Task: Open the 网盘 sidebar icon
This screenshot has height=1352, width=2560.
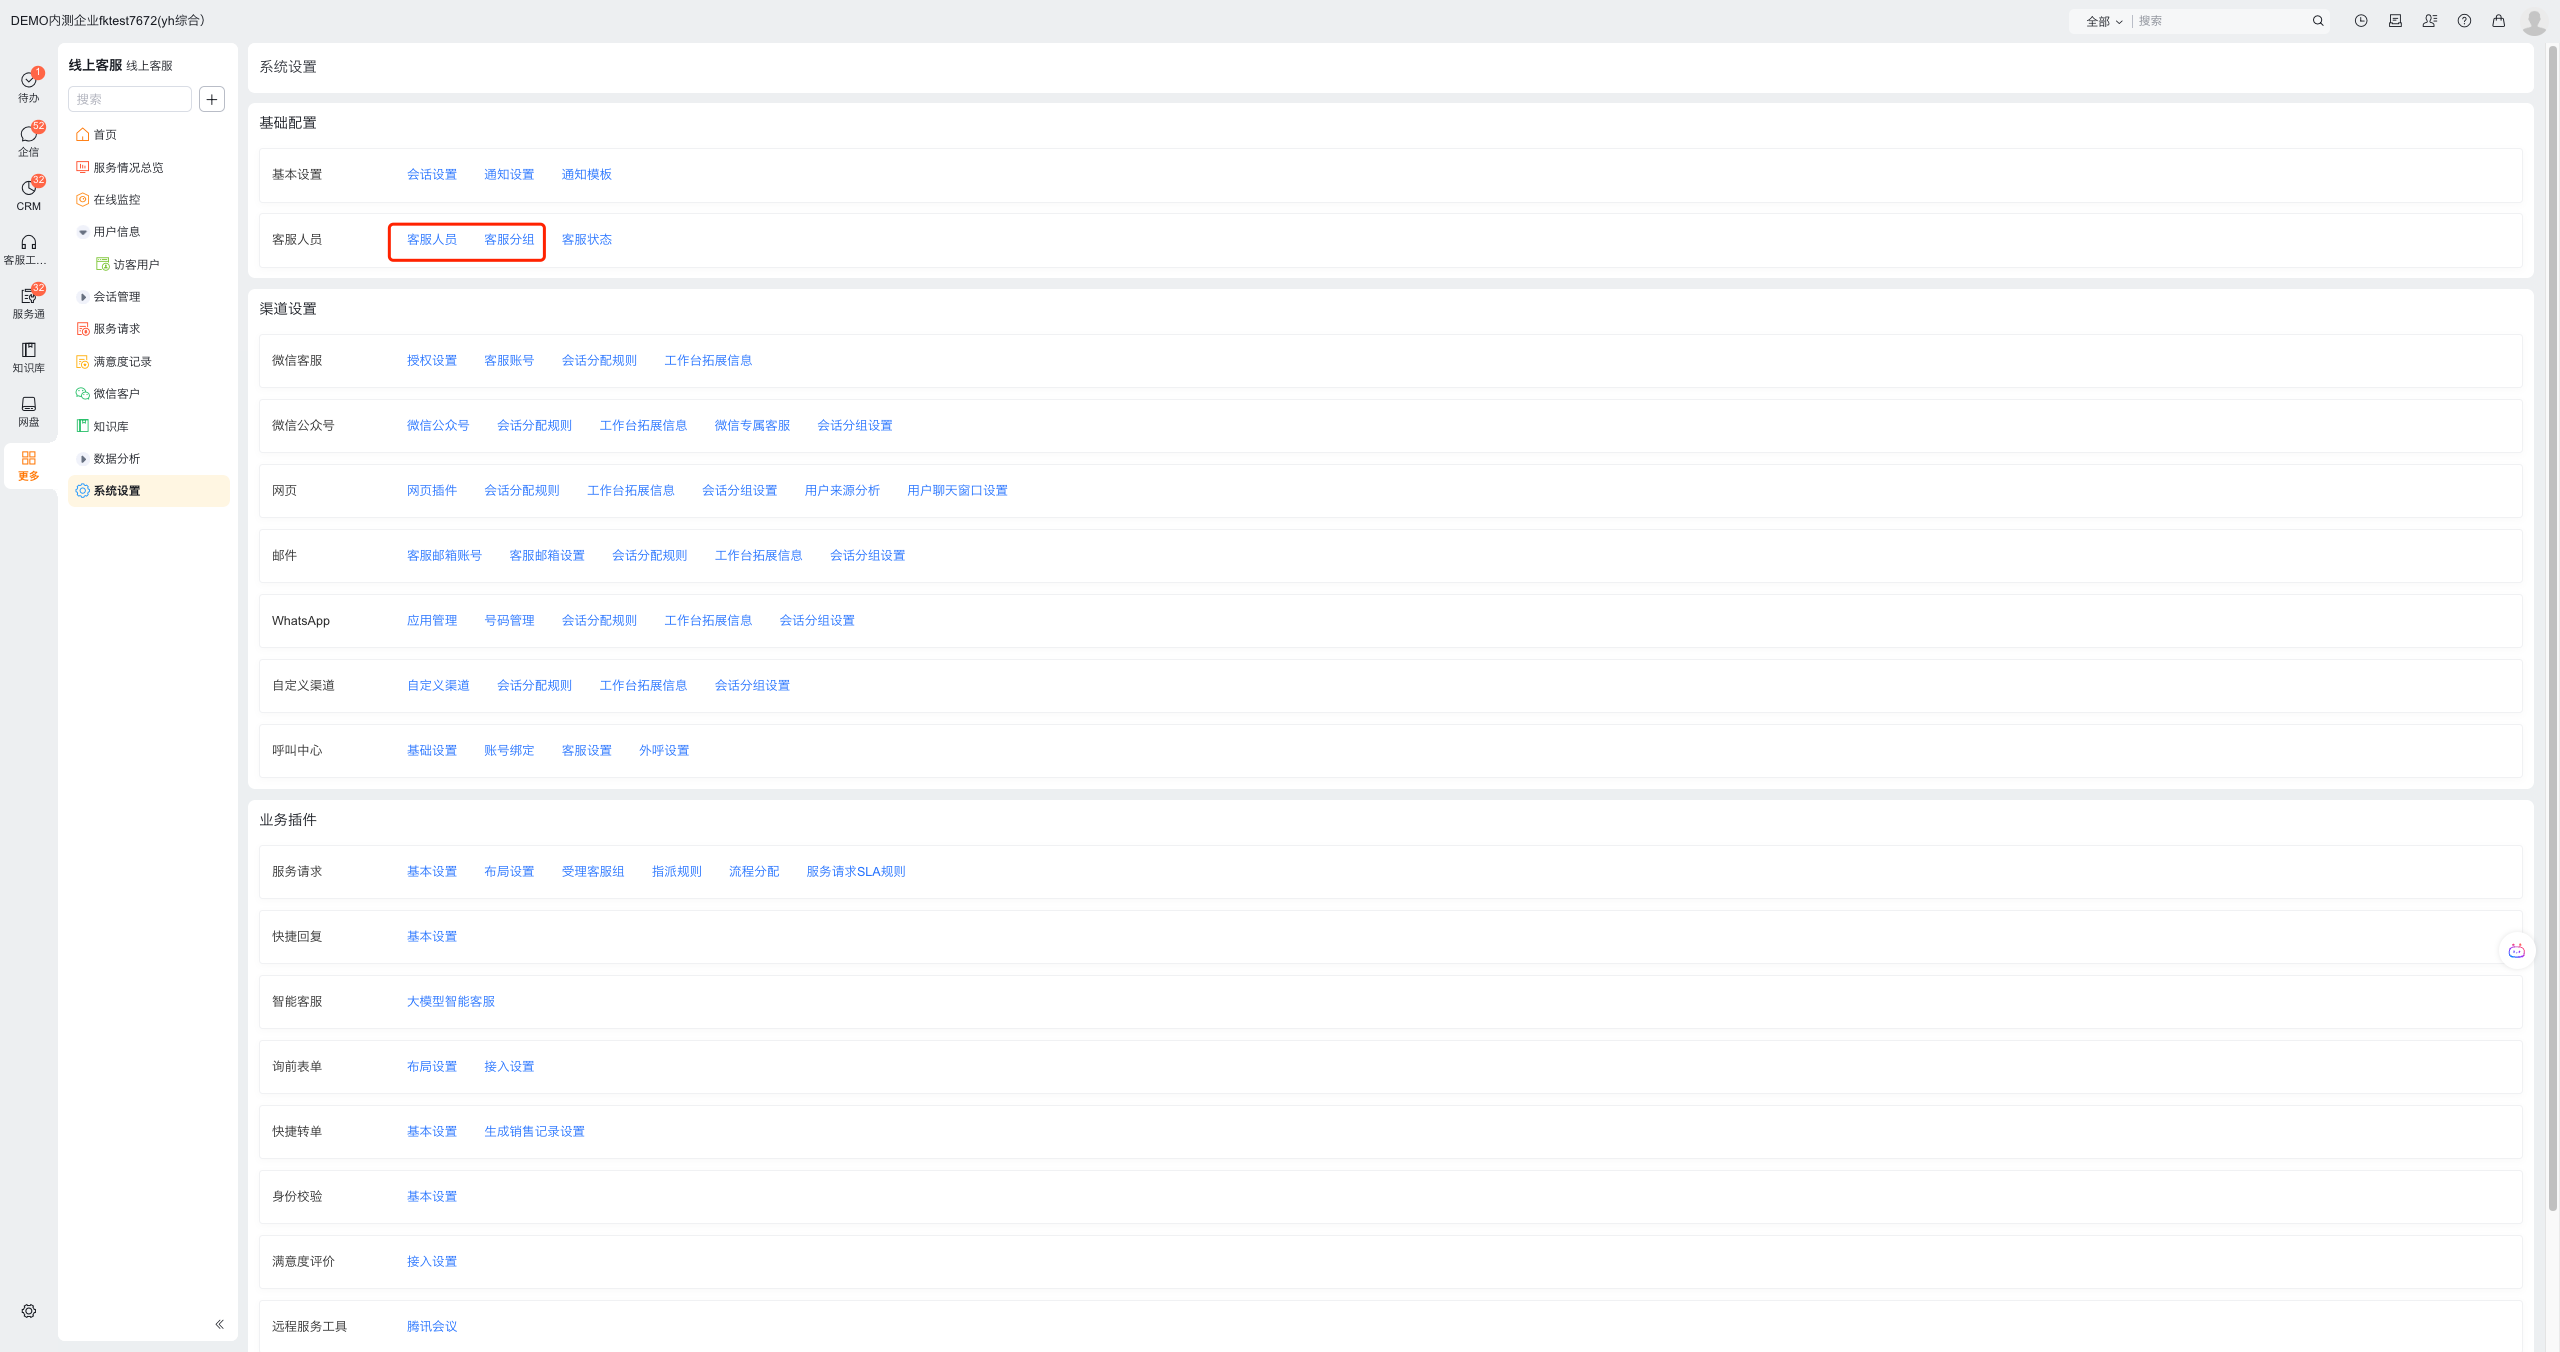Action: pos(28,409)
